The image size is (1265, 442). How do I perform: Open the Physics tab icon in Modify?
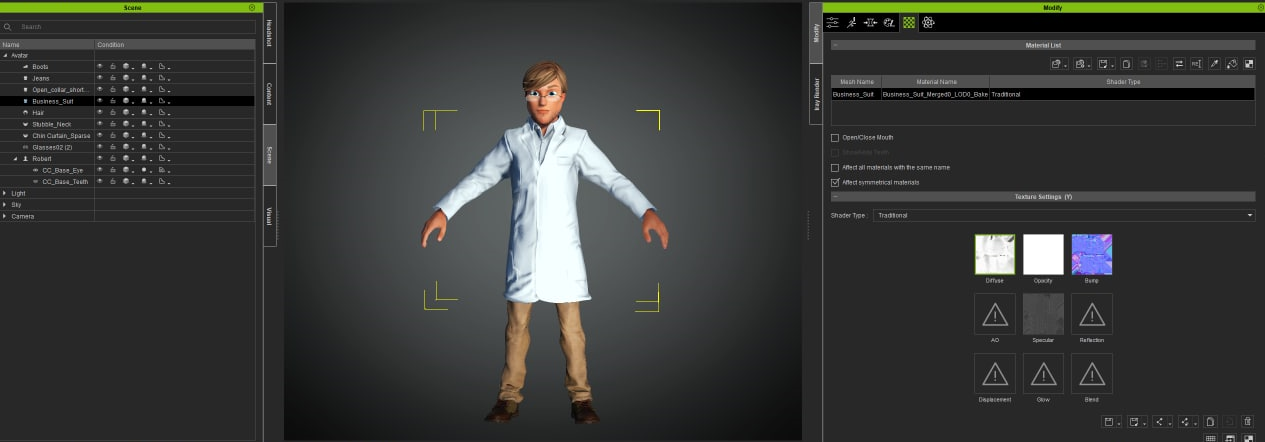click(890, 22)
